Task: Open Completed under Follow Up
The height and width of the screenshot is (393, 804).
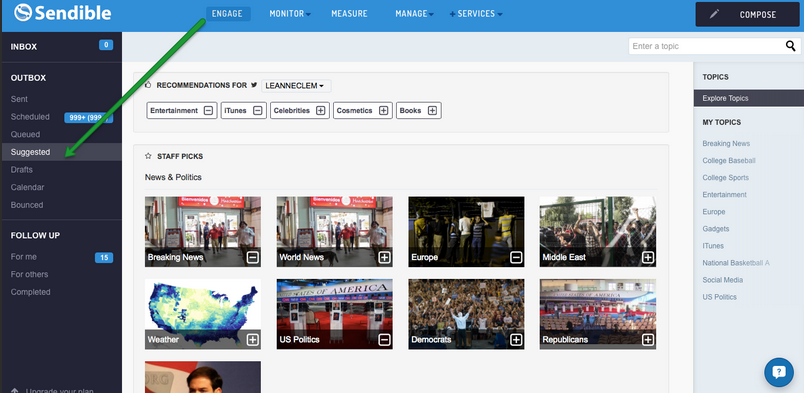Action: [30, 292]
